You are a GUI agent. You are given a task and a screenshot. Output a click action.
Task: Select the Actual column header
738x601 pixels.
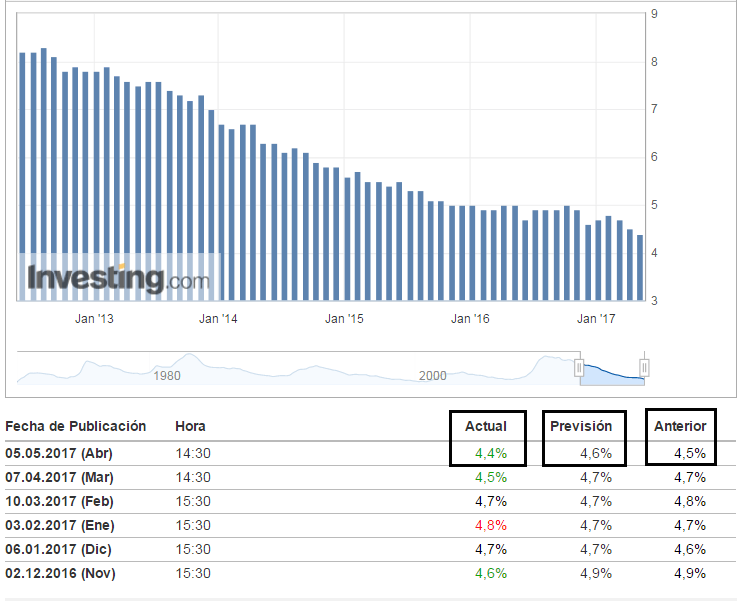(485, 426)
